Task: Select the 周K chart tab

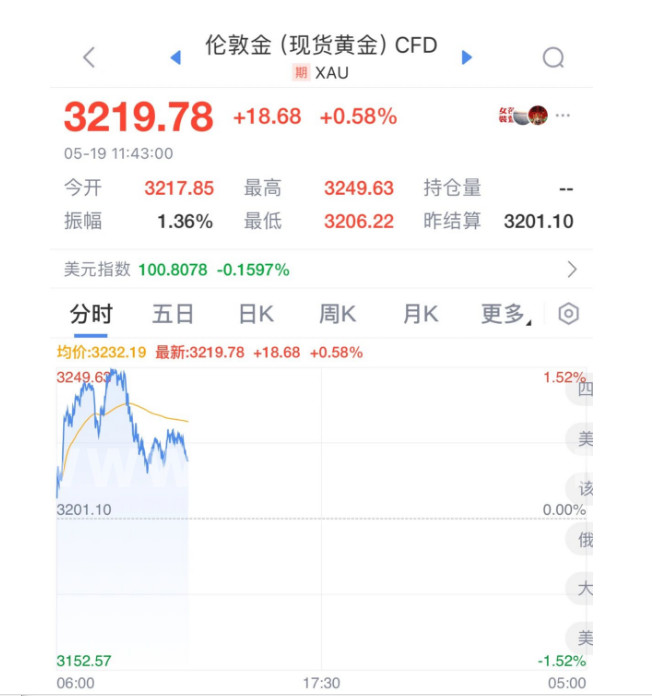Action: 338,314
